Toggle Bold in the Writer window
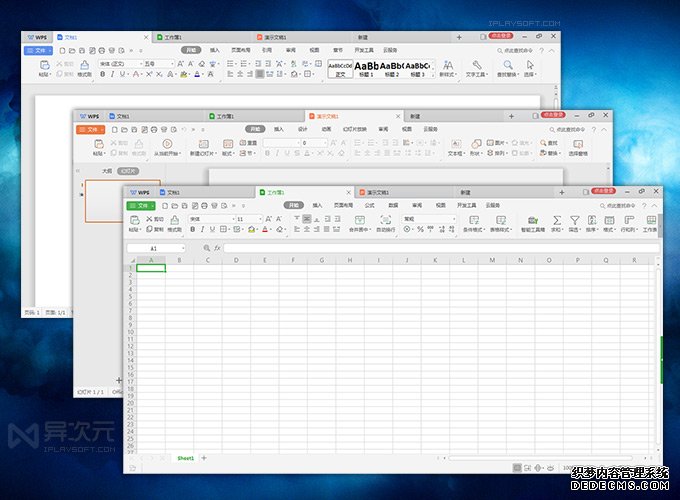The image size is (680, 500). (x=102, y=74)
